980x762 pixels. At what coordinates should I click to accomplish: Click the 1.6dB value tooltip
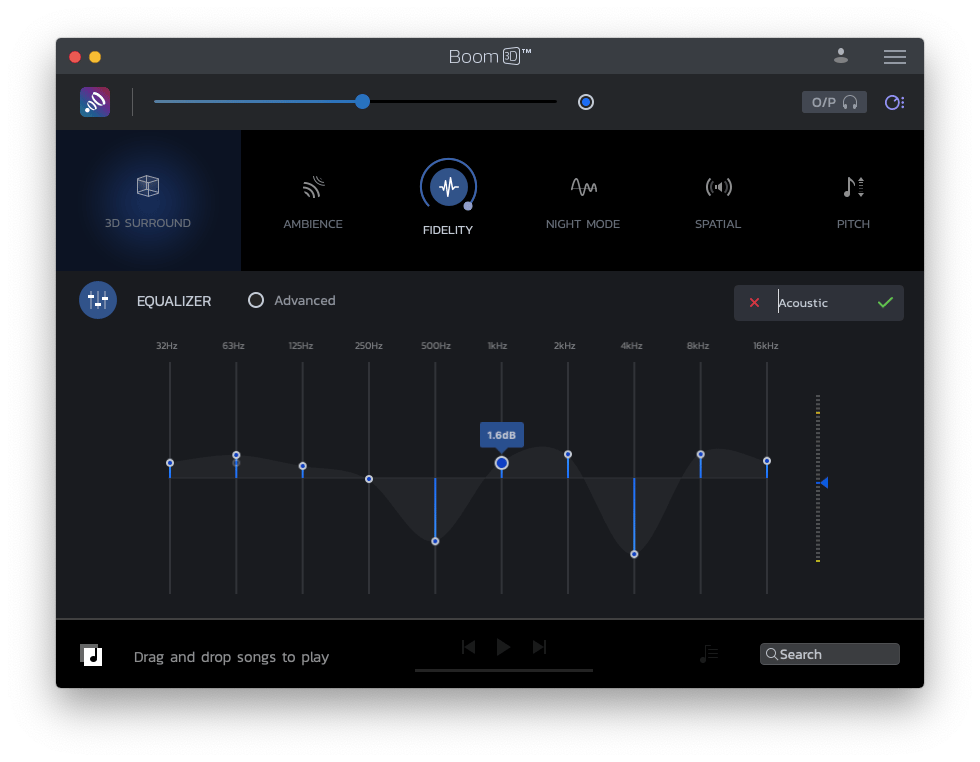501,435
